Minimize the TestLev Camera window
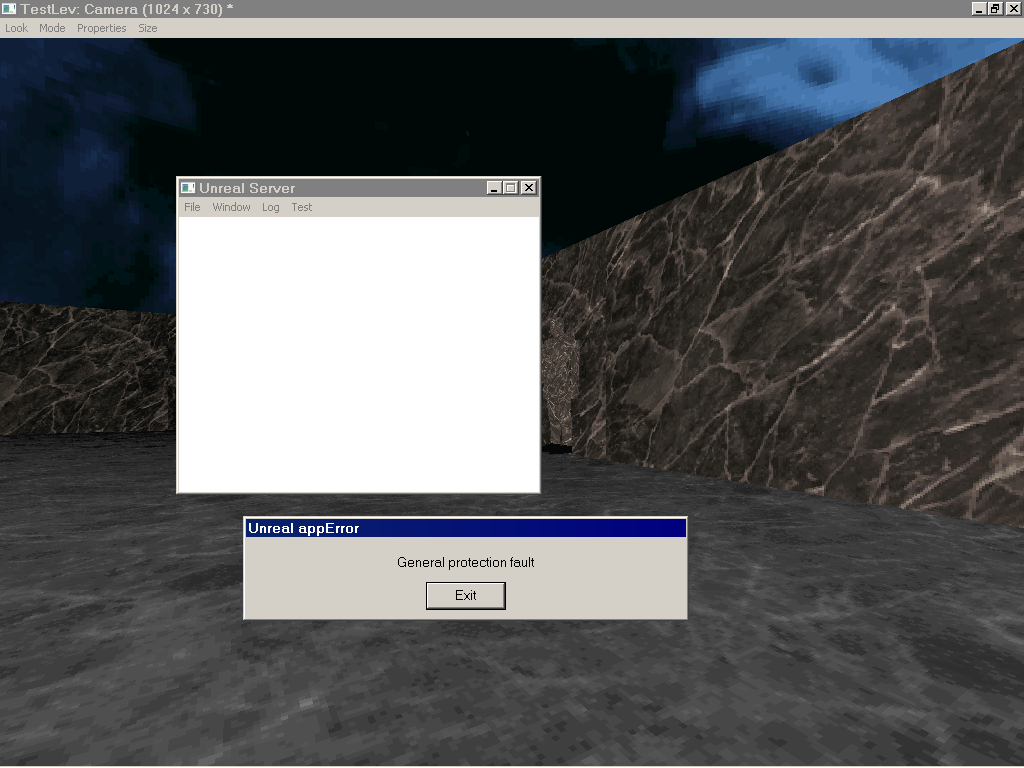Viewport: 1024px width, 768px height. click(x=979, y=8)
